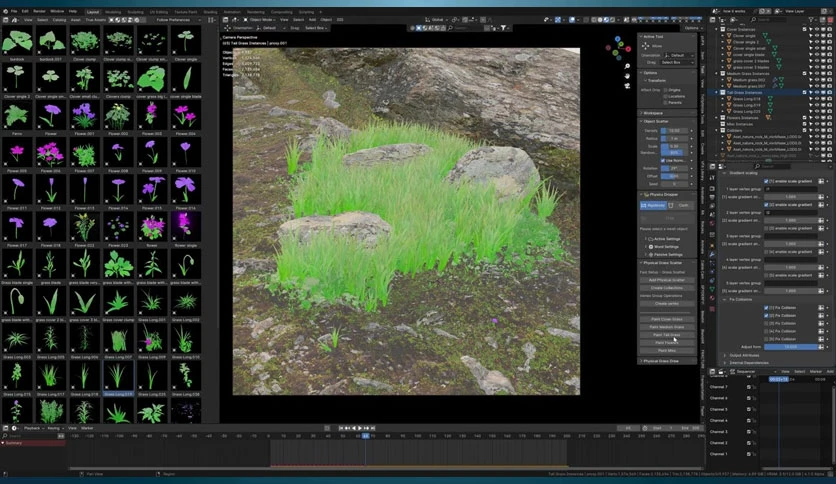Click the collection icon of Tall Grass Instances
The height and width of the screenshot is (484, 836).
coord(723,92)
